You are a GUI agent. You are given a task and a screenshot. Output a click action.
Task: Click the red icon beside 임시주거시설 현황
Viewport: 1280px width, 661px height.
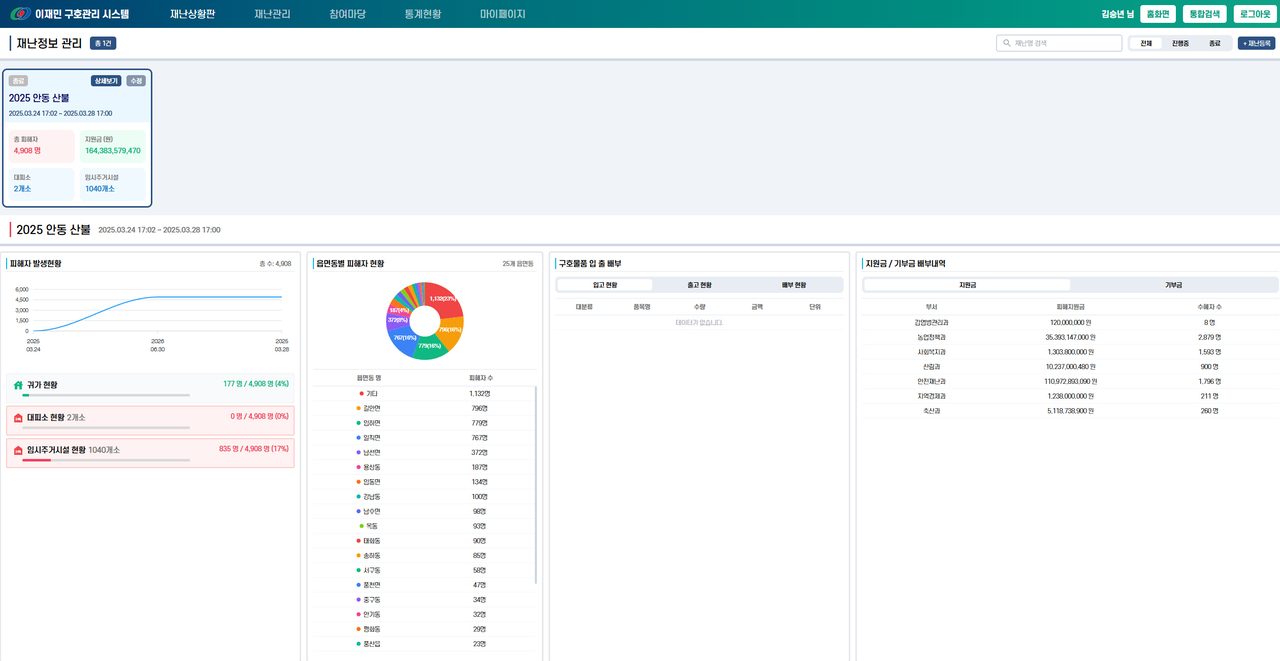18,450
